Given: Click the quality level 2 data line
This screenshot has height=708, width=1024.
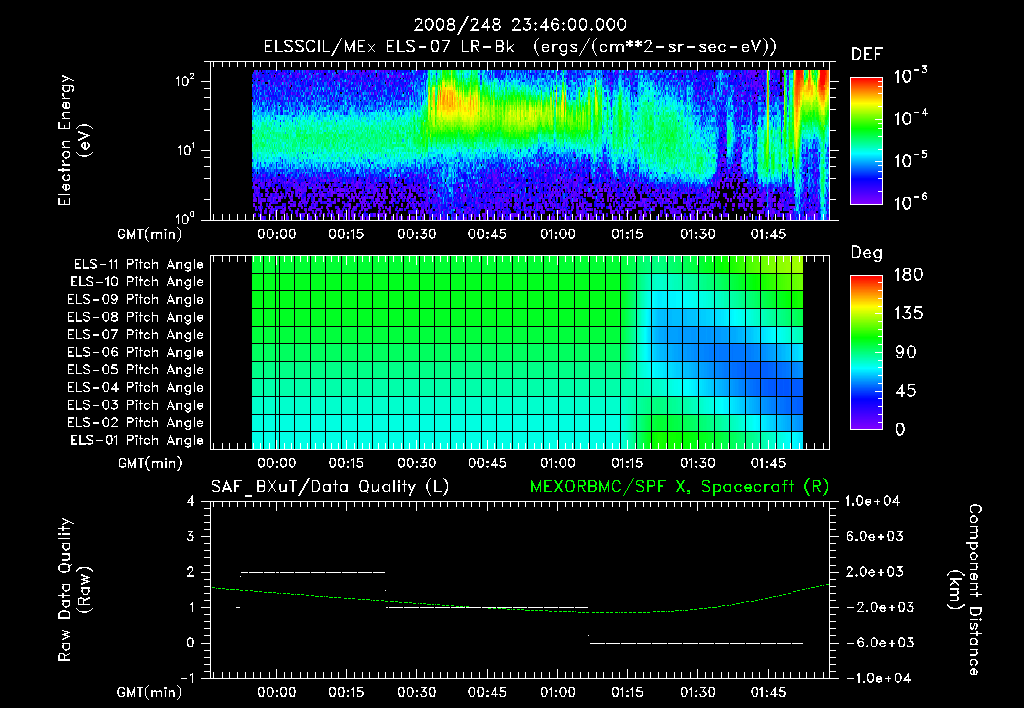Looking at the screenshot, I should pyautogui.click(x=313, y=572).
